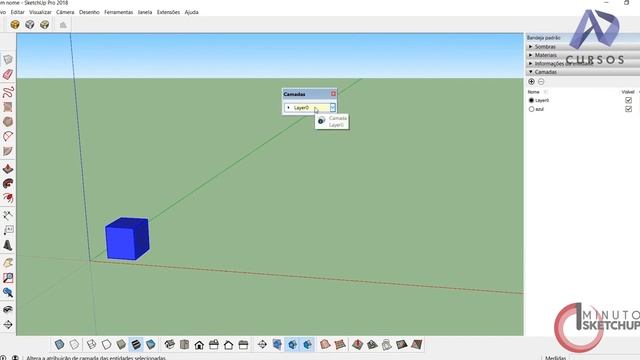The width and height of the screenshot is (640, 360).
Task: Toggle Display Section Planes
Action: [278, 344]
